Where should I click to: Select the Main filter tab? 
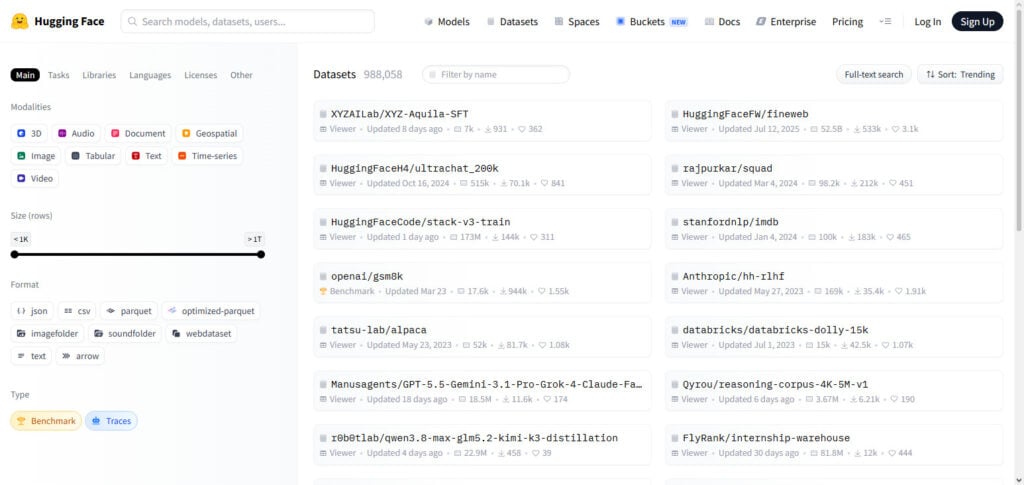tap(25, 75)
